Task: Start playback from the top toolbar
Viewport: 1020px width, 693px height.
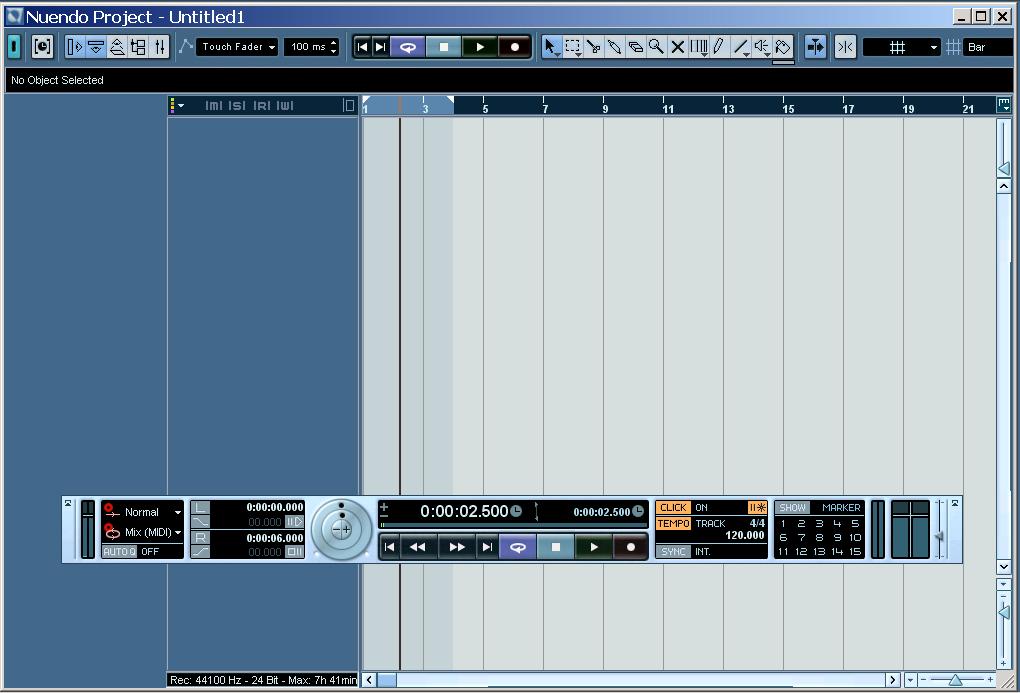Action: point(479,47)
